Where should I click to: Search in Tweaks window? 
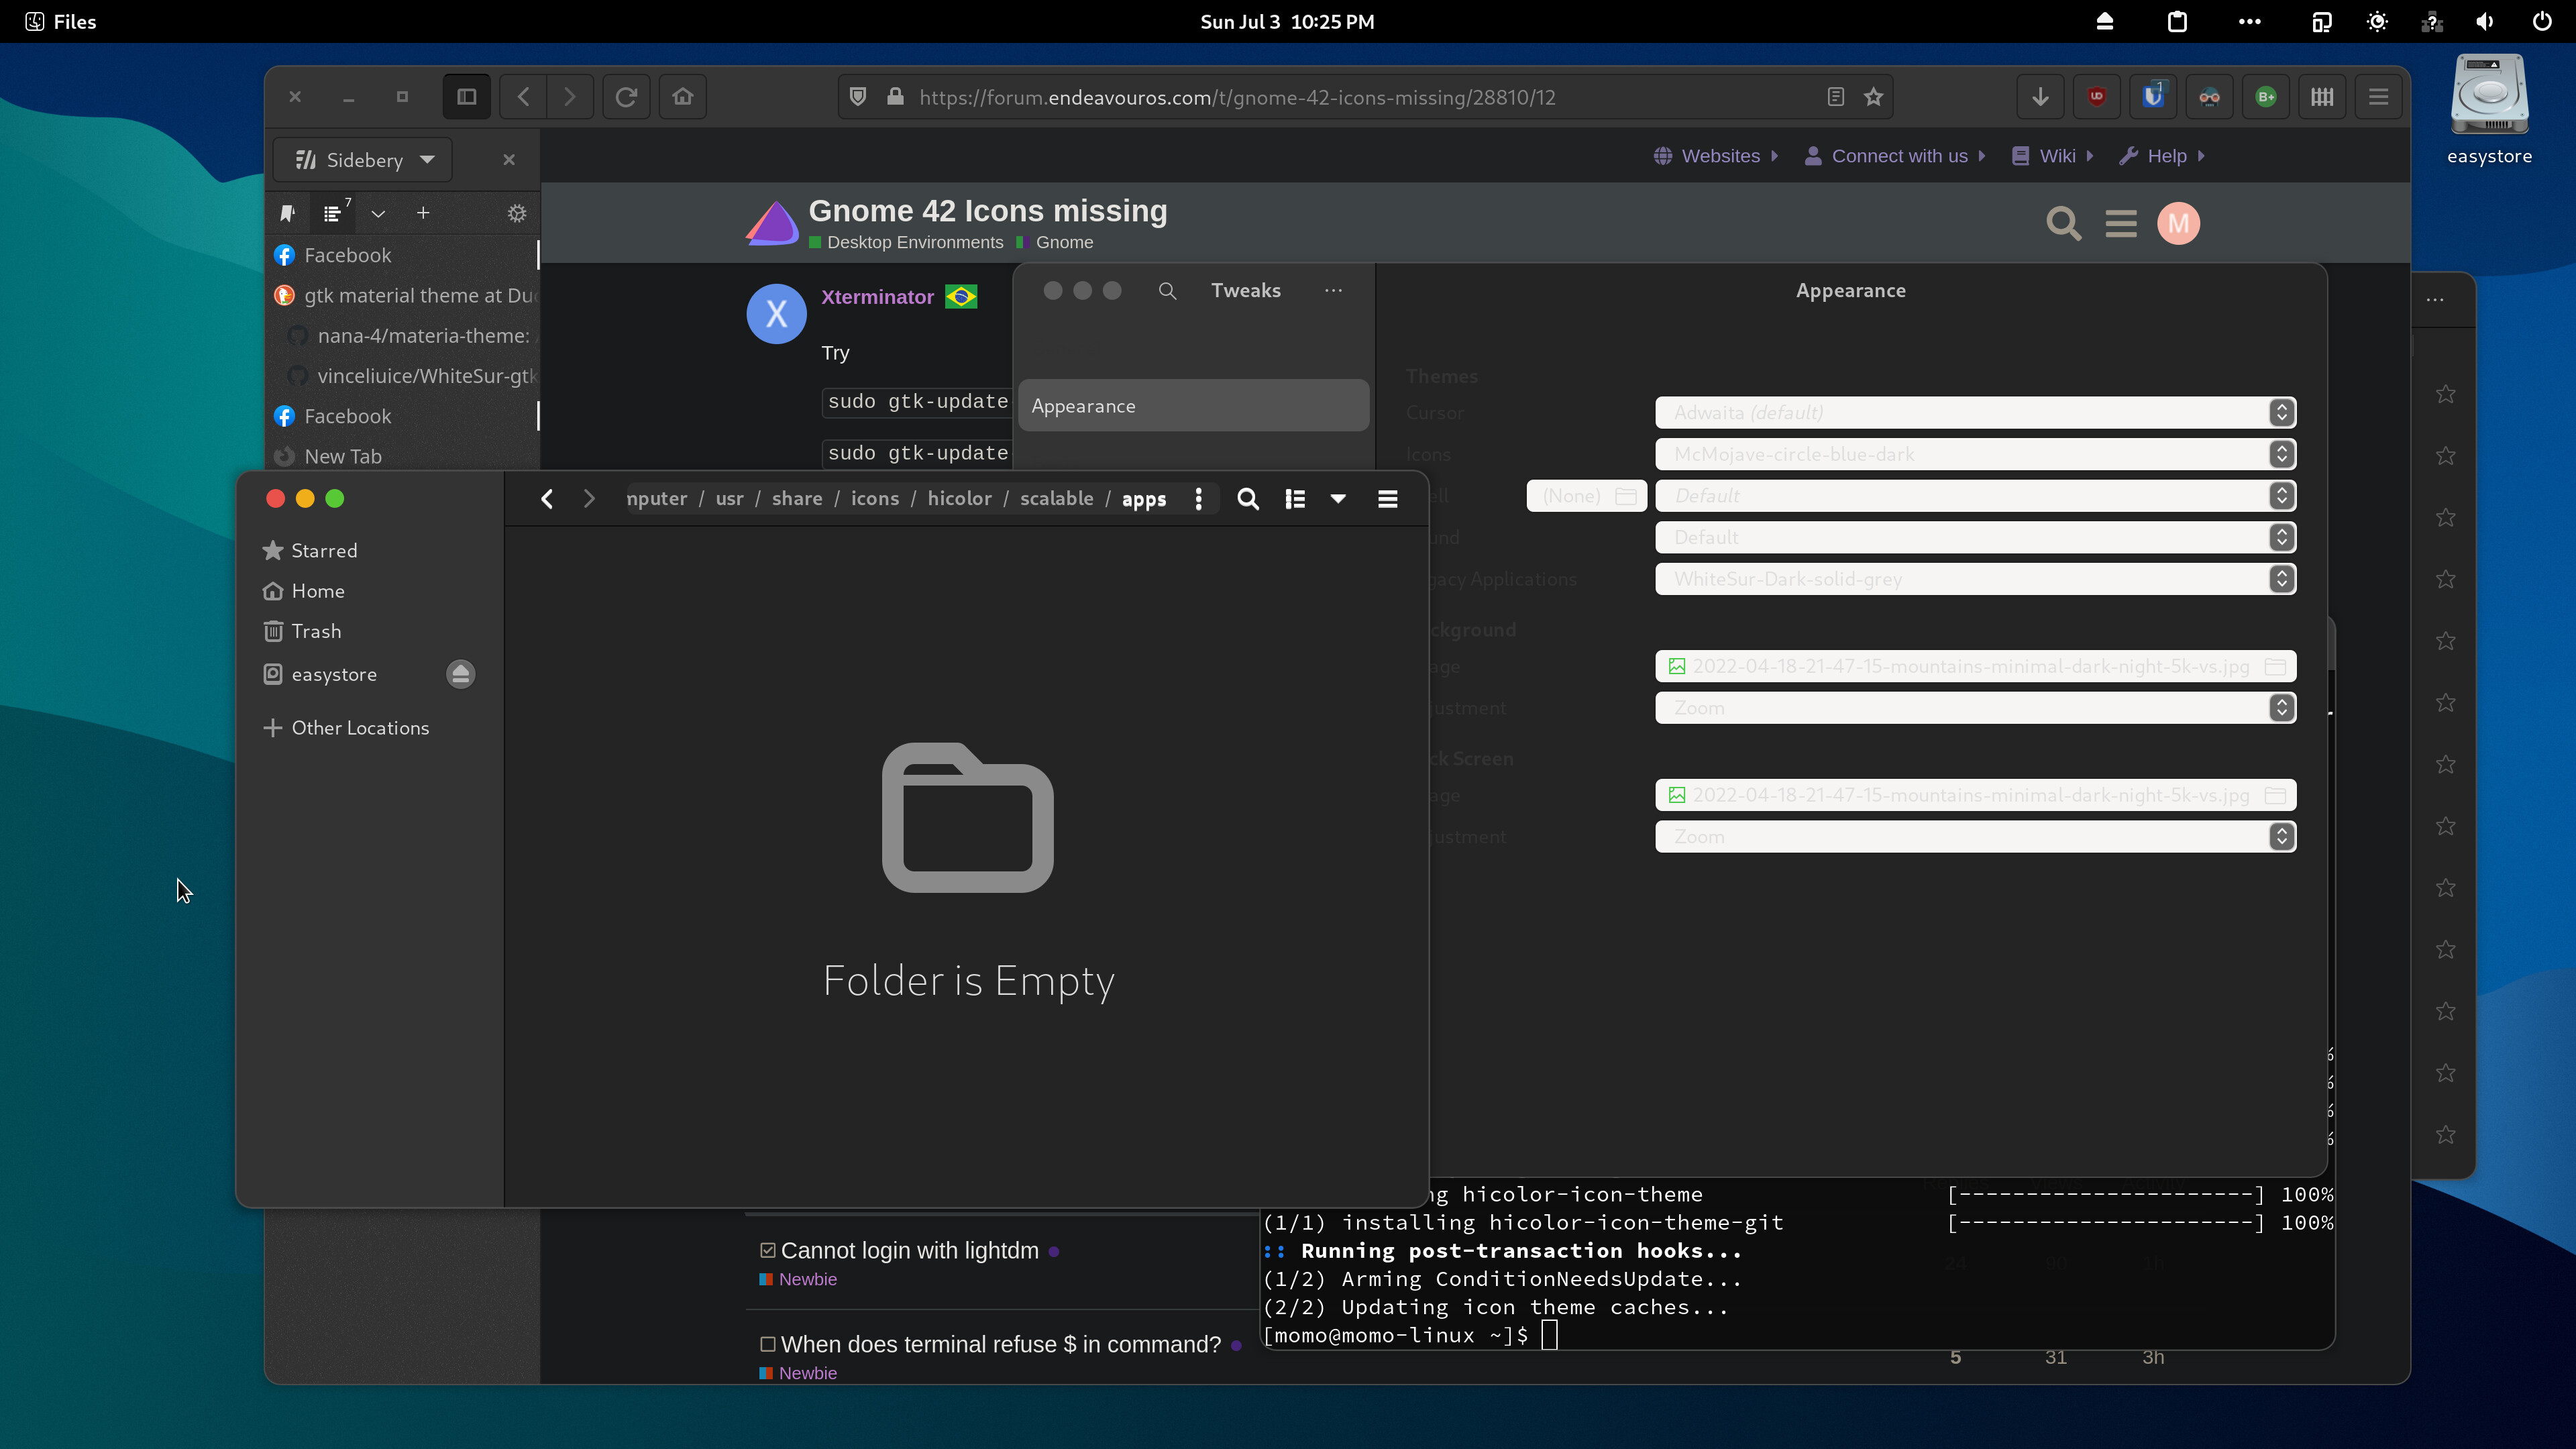point(1167,291)
